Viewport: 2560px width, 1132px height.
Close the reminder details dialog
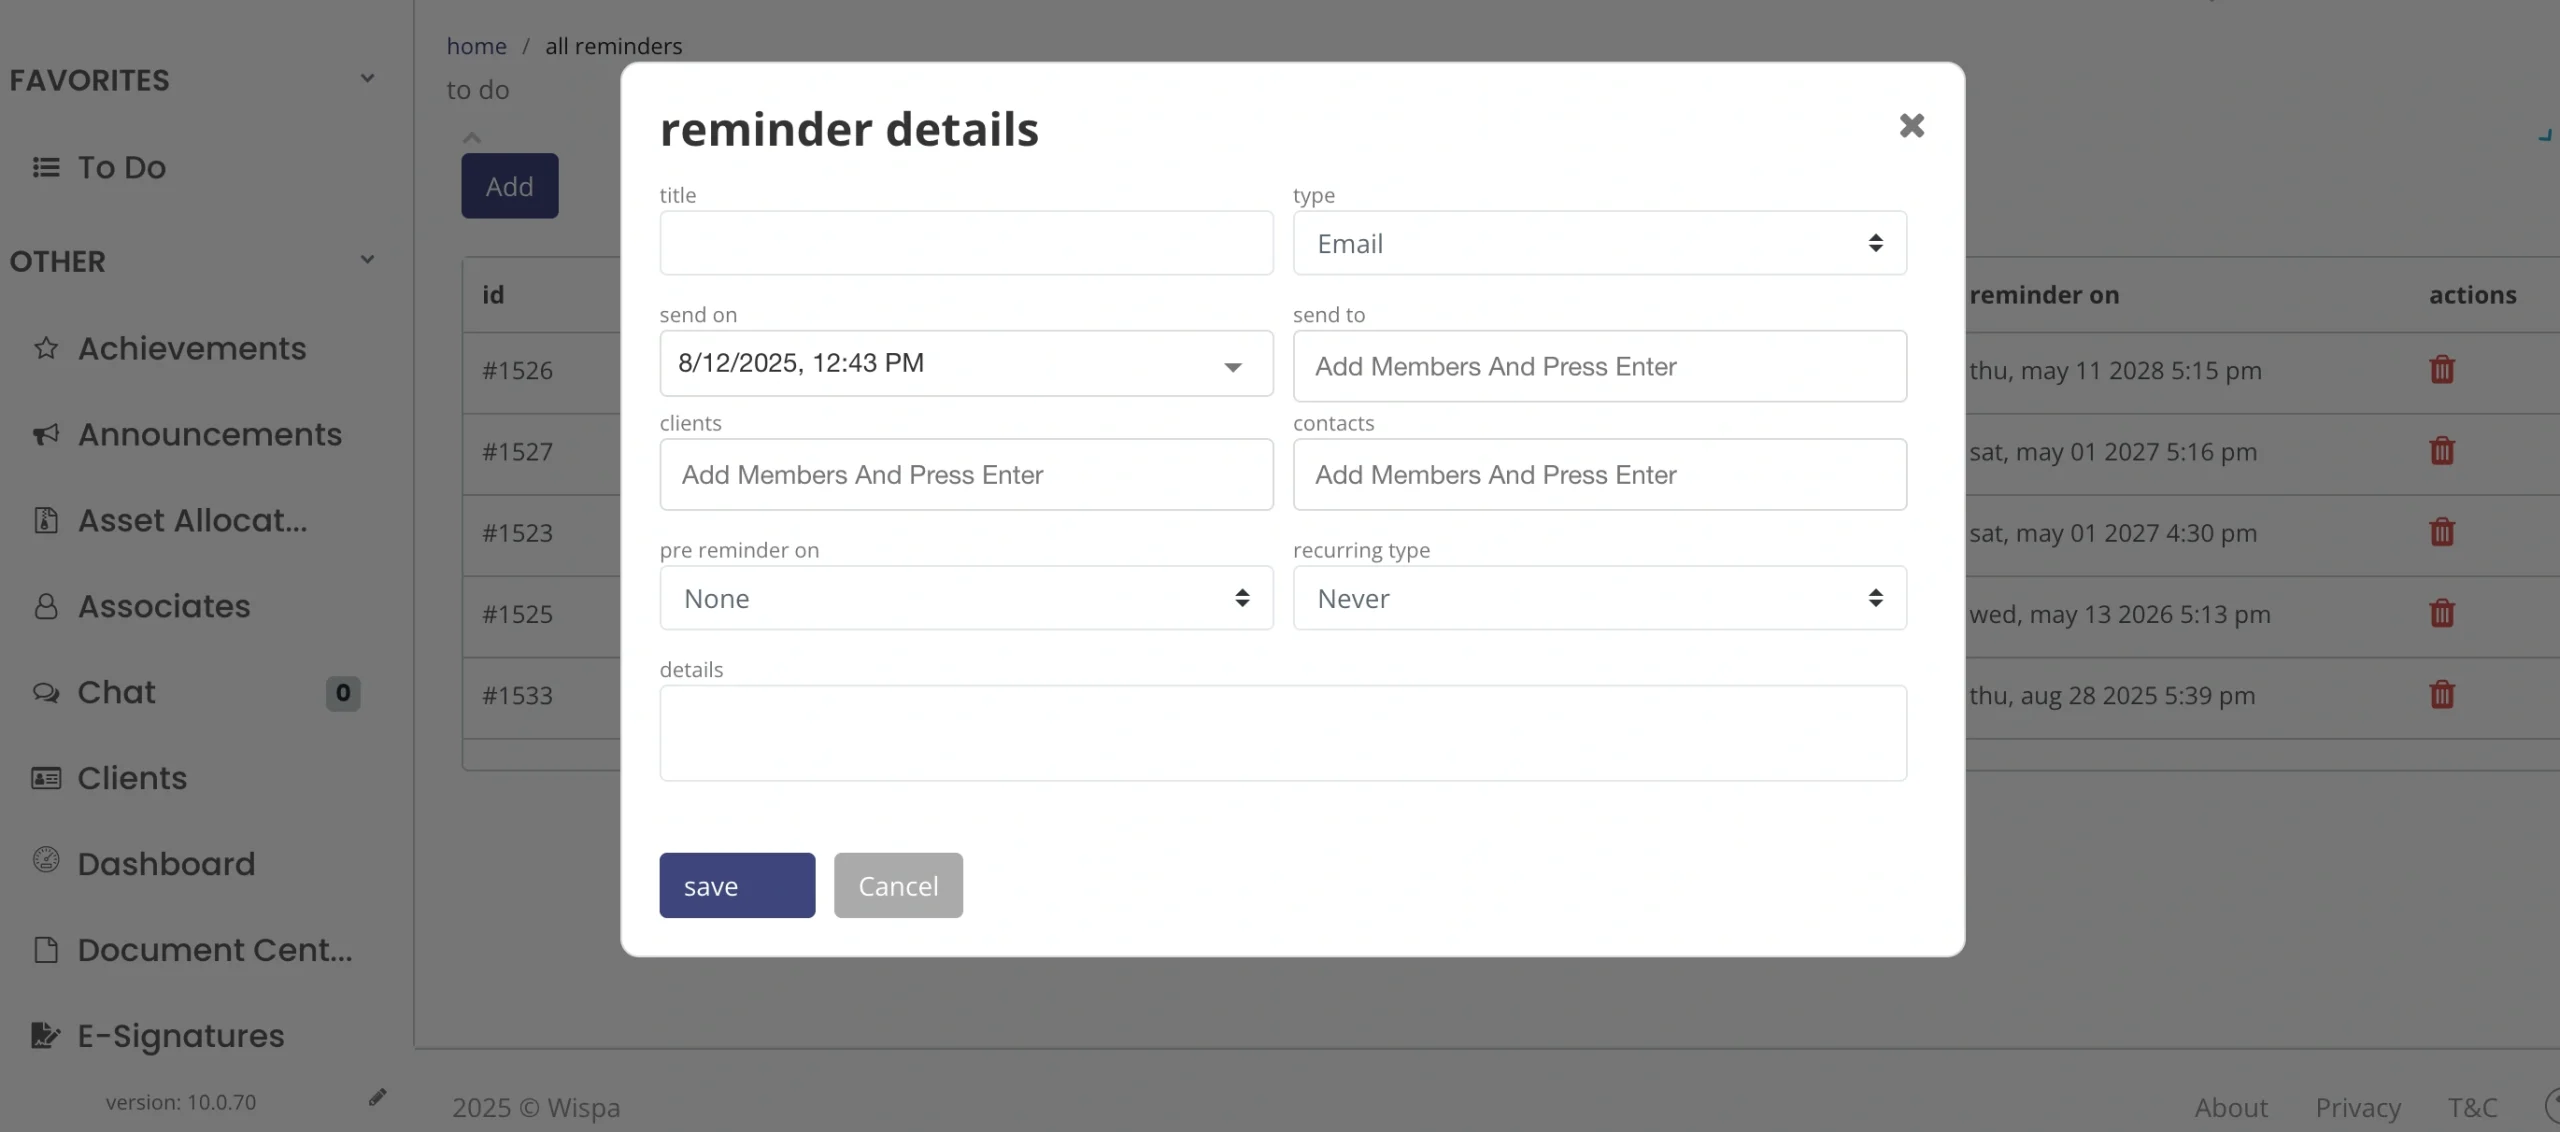[1911, 126]
